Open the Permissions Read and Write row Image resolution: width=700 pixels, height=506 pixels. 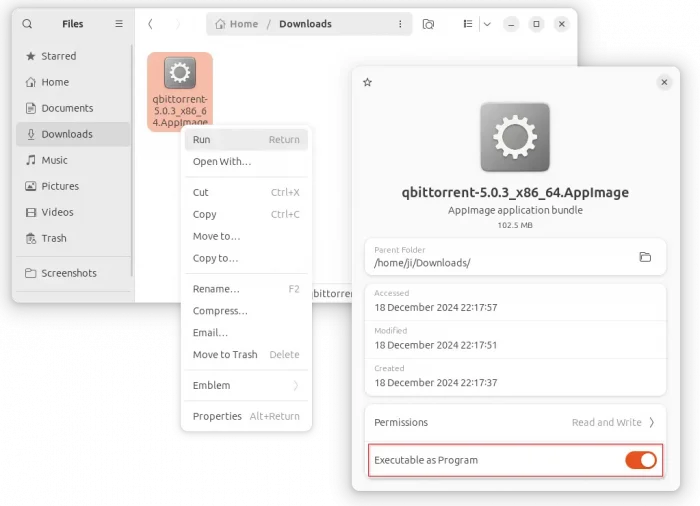click(515, 422)
